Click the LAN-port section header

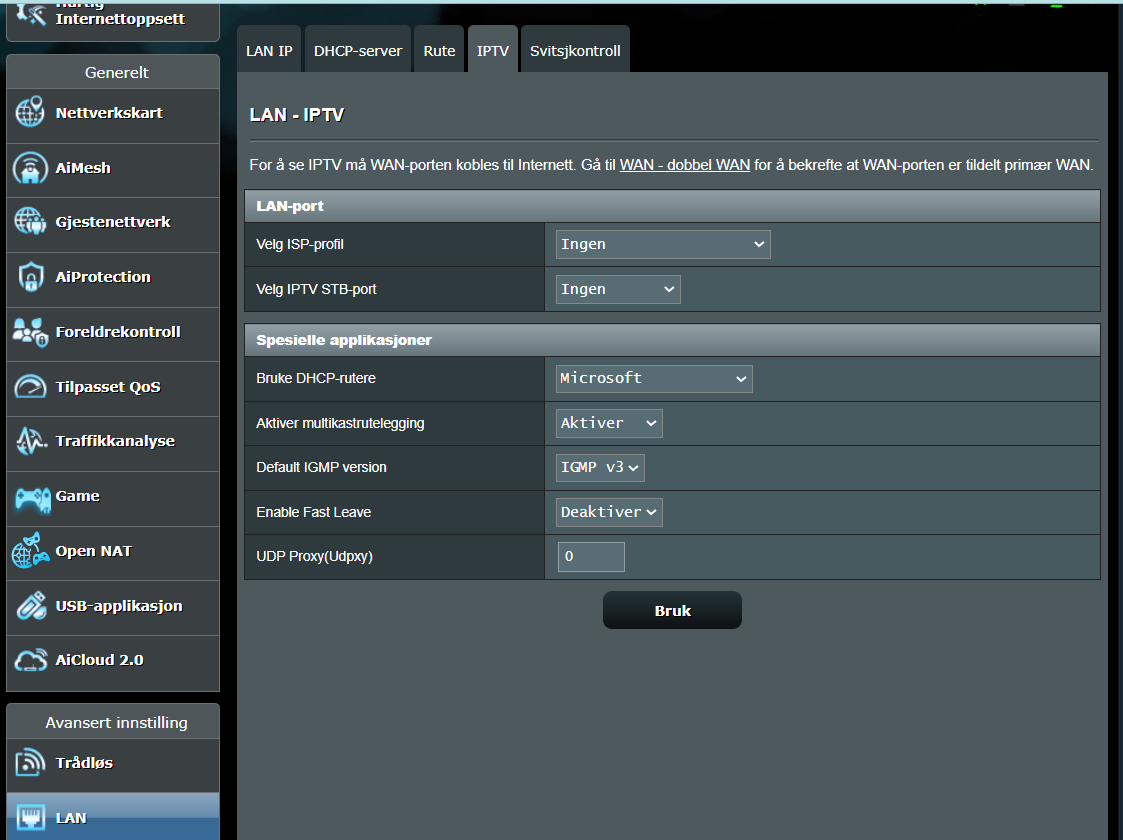pyautogui.click(x=672, y=206)
